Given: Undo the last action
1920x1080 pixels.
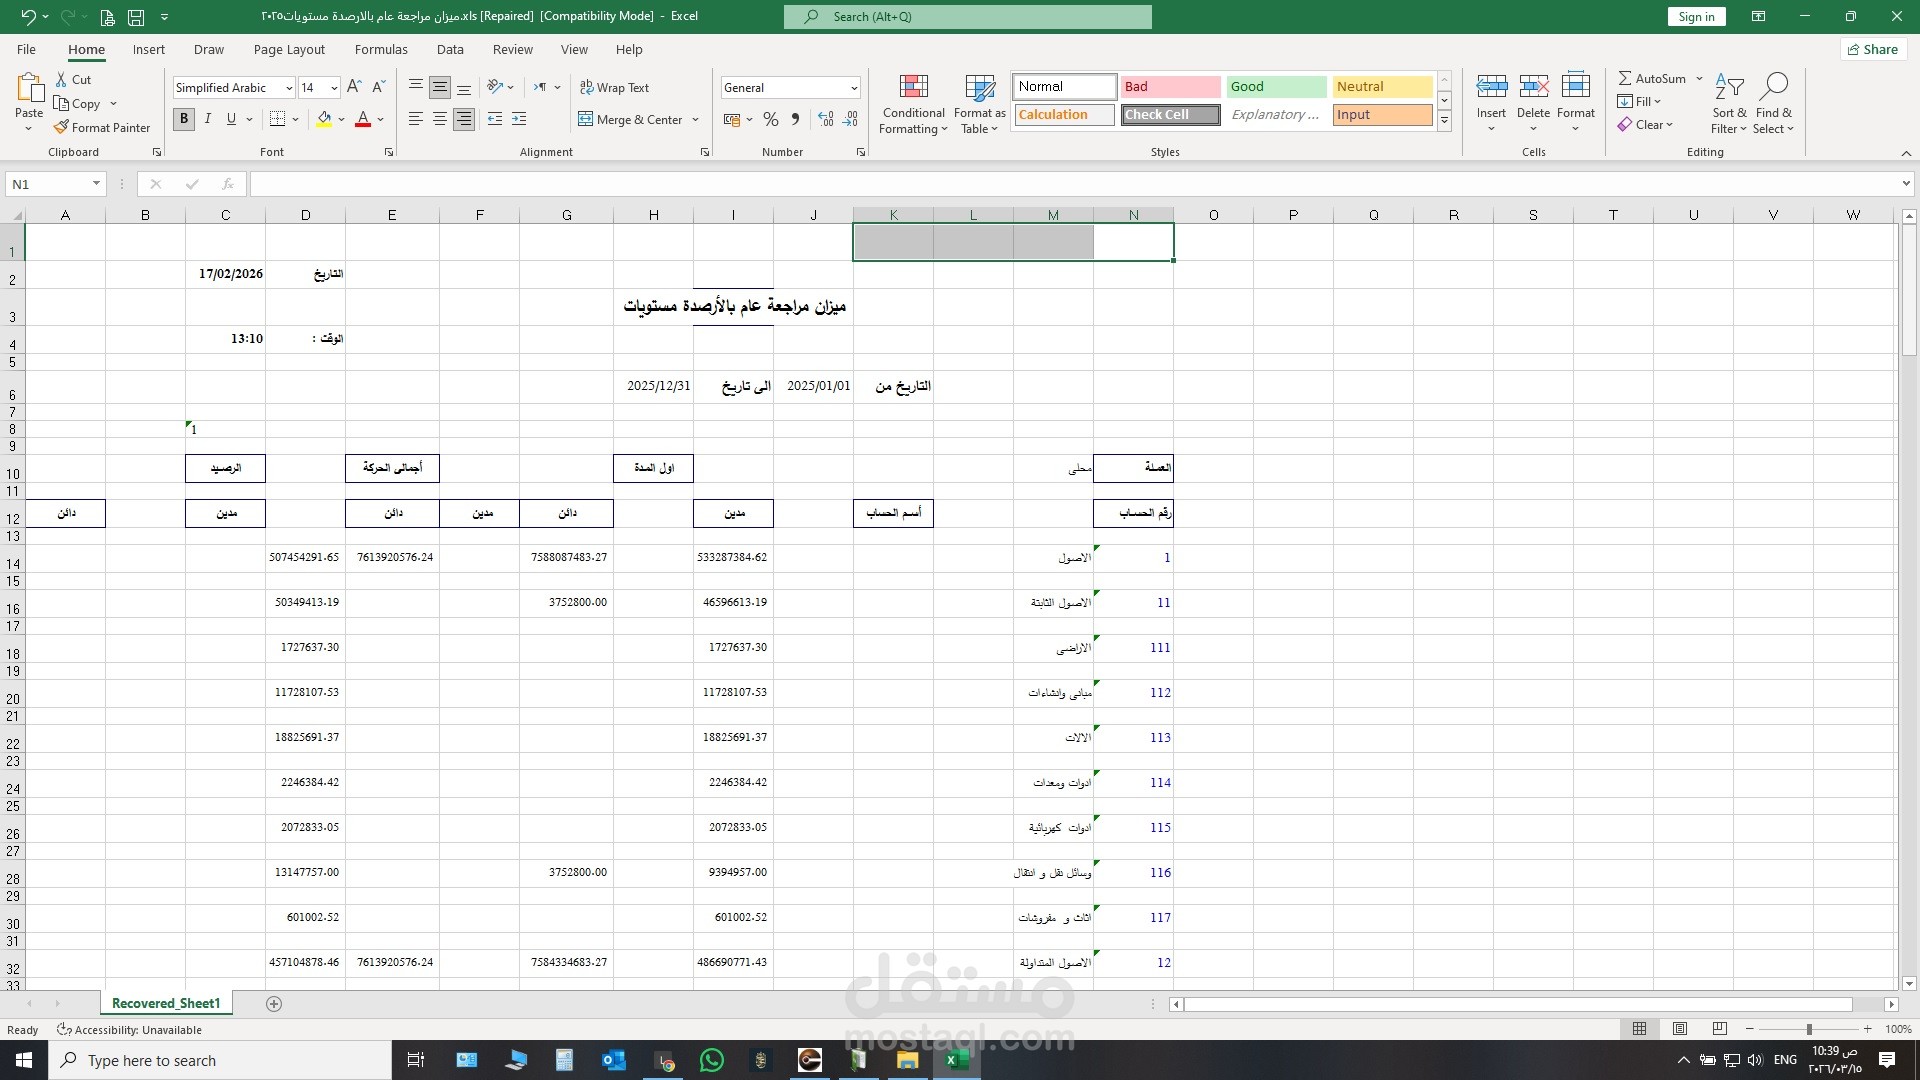Looking at the screenshot, I should pos(27,17).
